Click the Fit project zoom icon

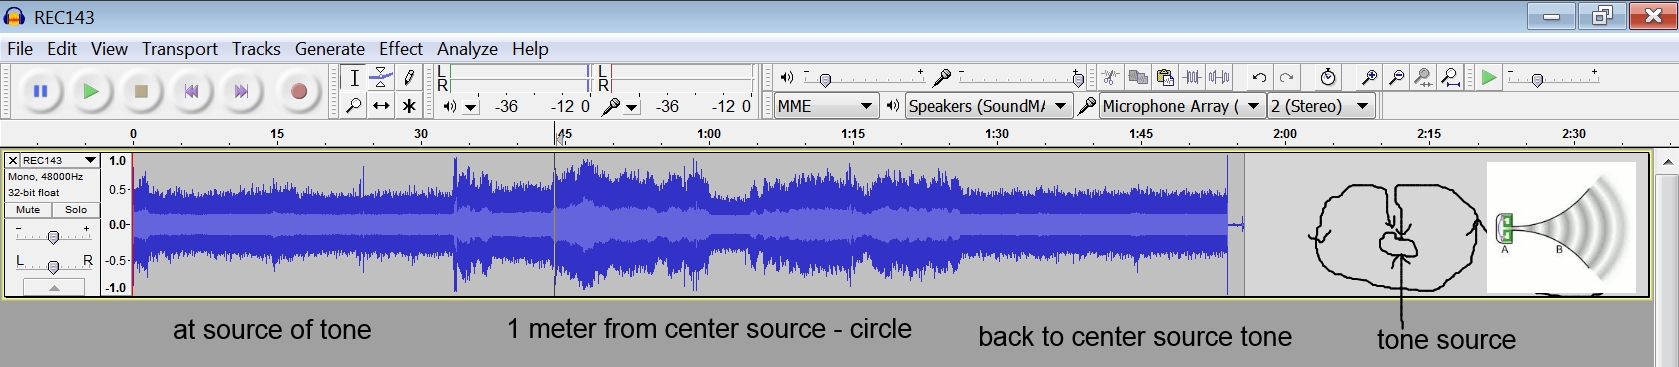tap(1450, 77)
